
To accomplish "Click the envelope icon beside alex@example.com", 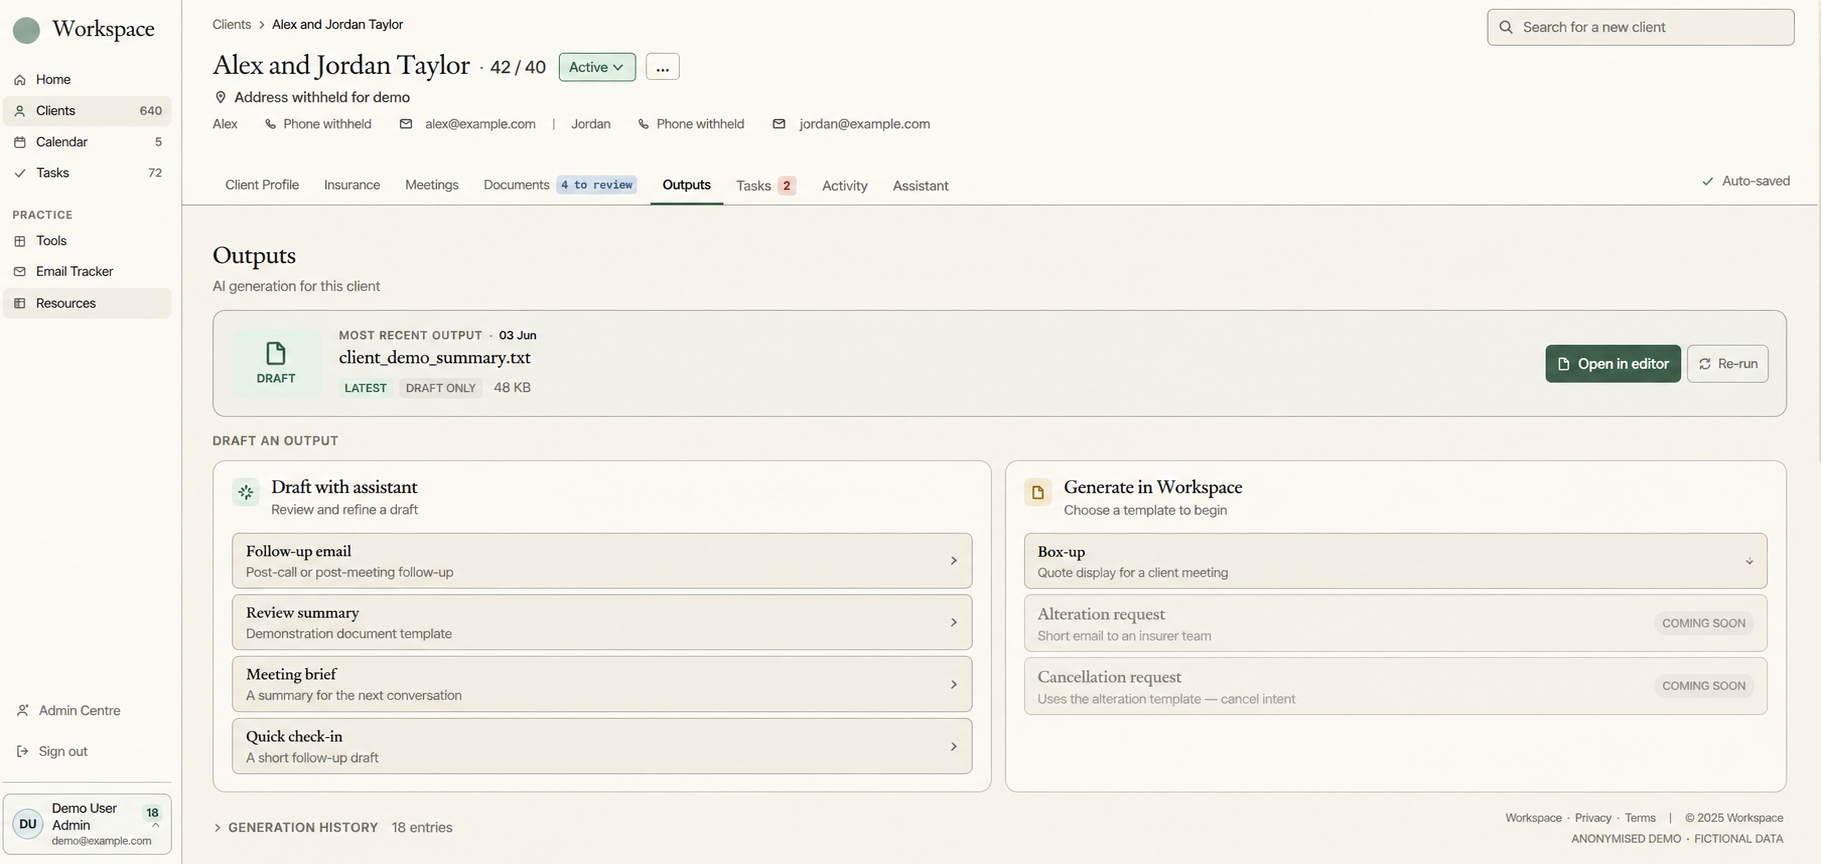I will [406, 124].
